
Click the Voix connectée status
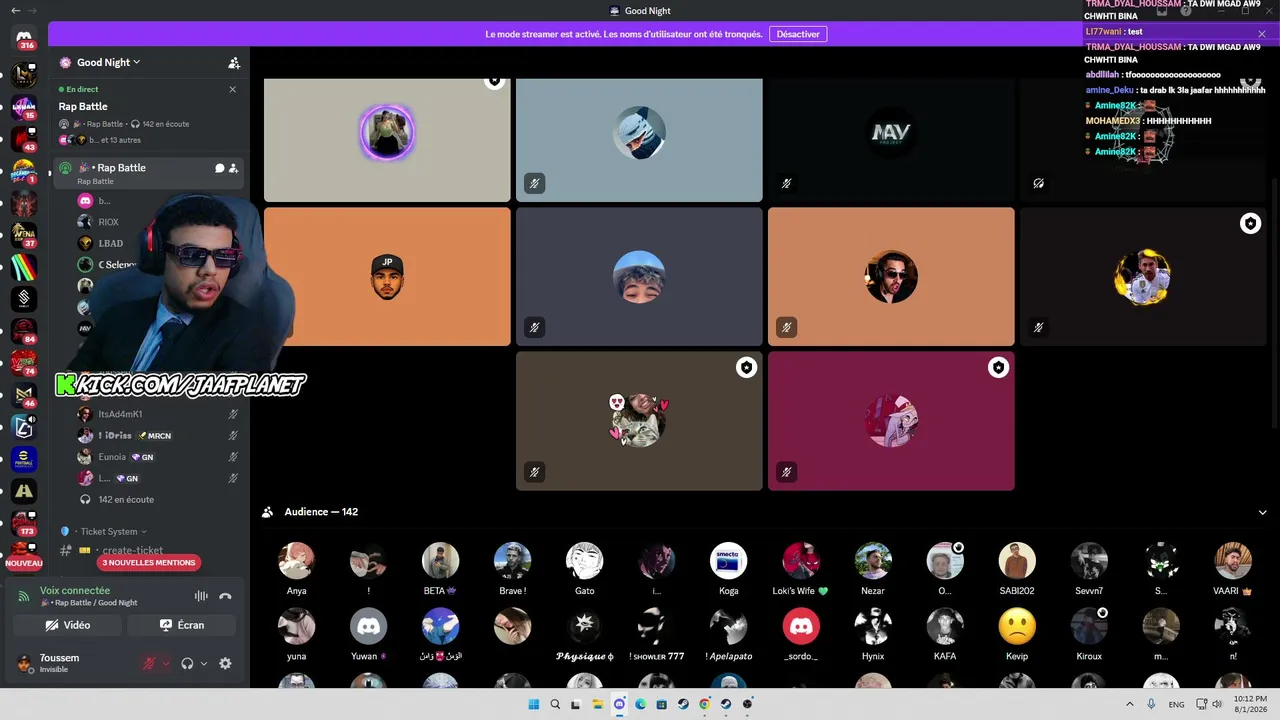coord(75,591)
